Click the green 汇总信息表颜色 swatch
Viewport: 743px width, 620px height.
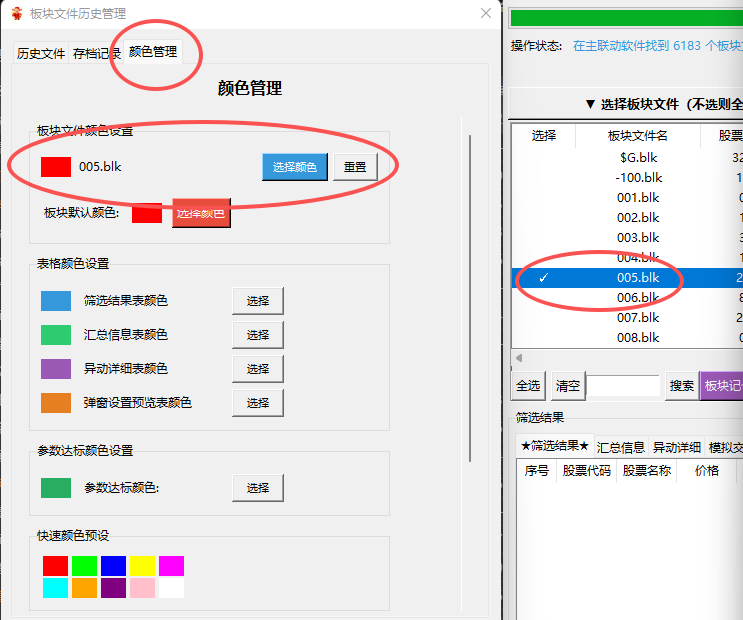[56, 335]
